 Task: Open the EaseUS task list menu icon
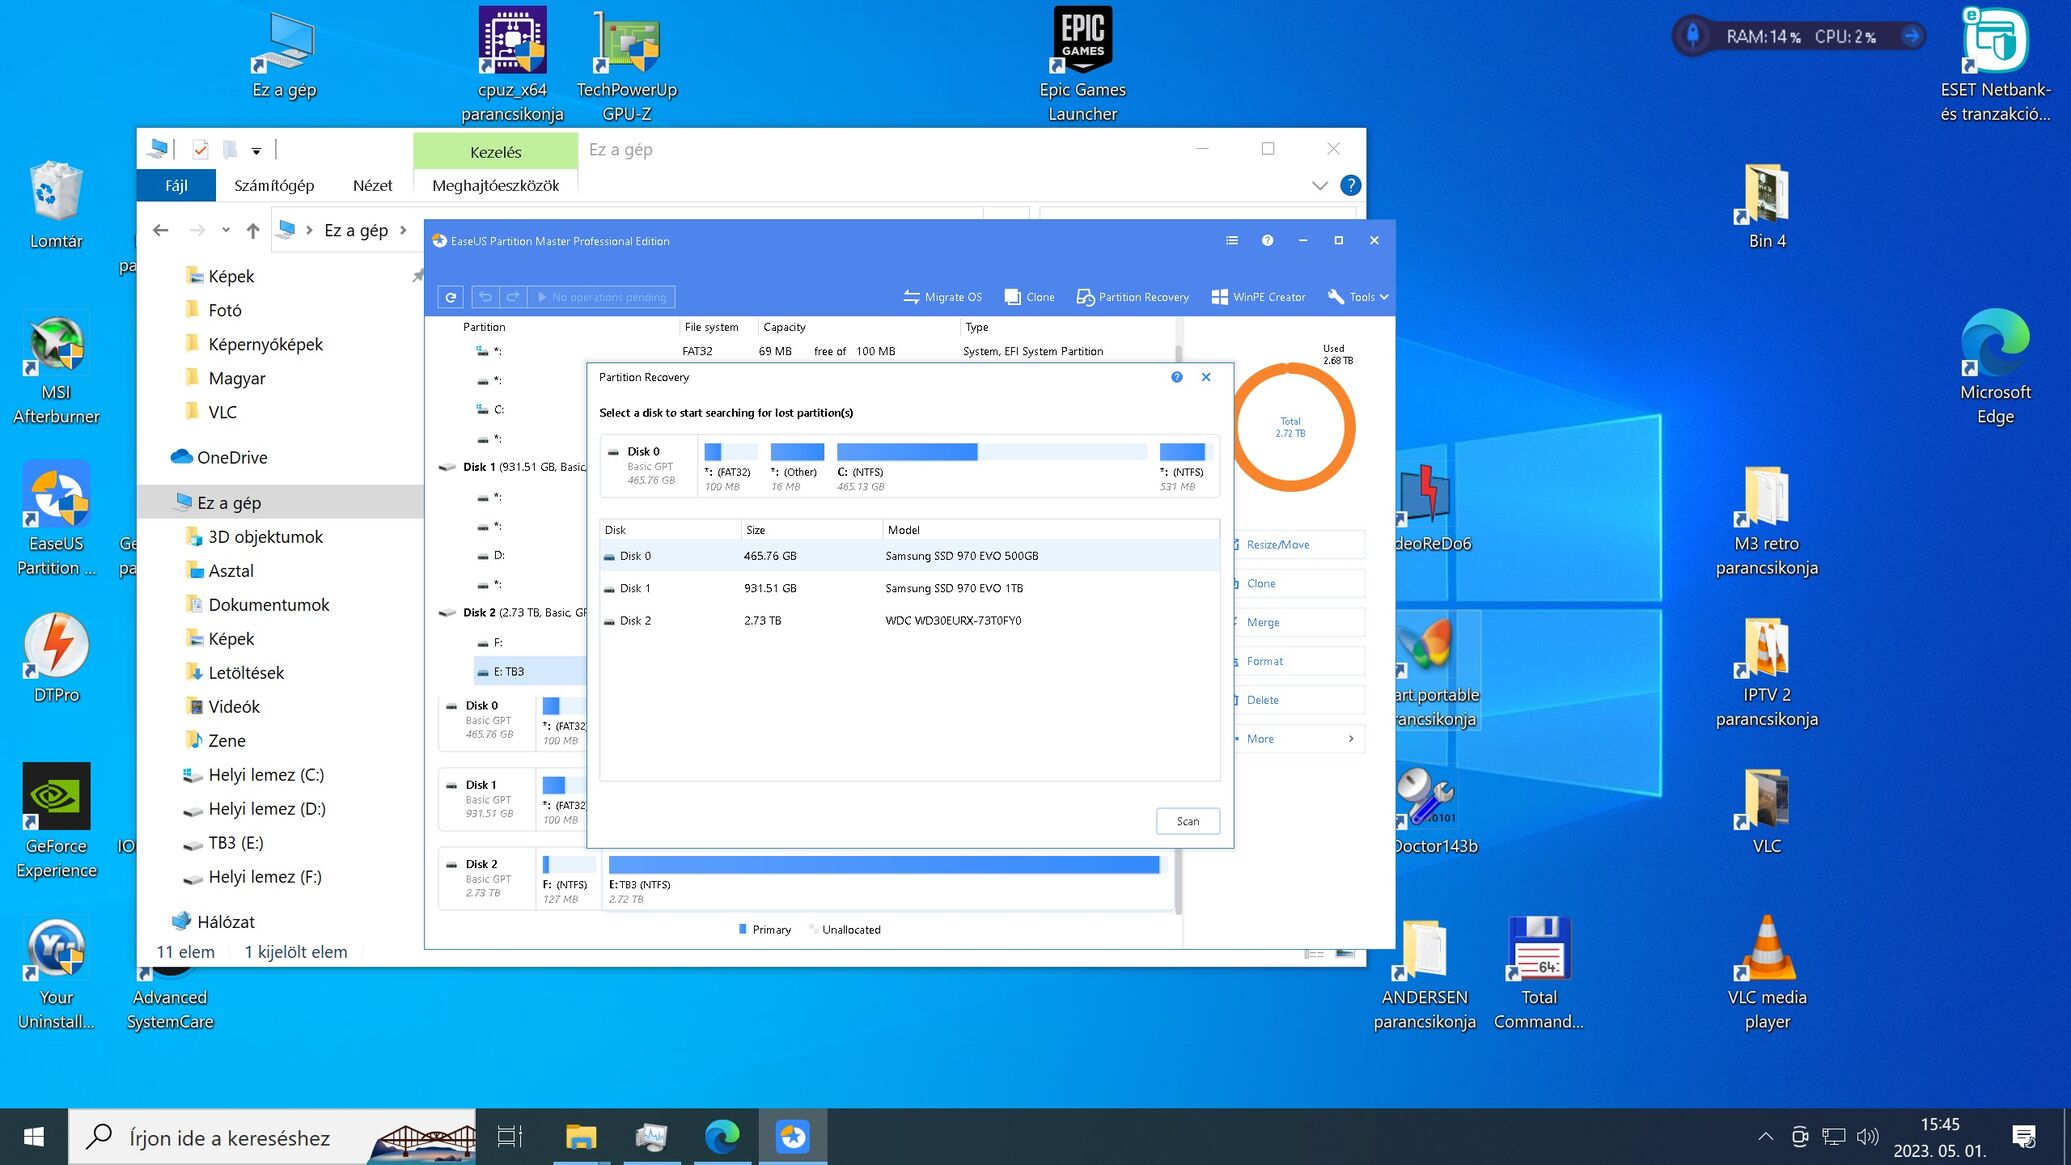pos(1232,240)
